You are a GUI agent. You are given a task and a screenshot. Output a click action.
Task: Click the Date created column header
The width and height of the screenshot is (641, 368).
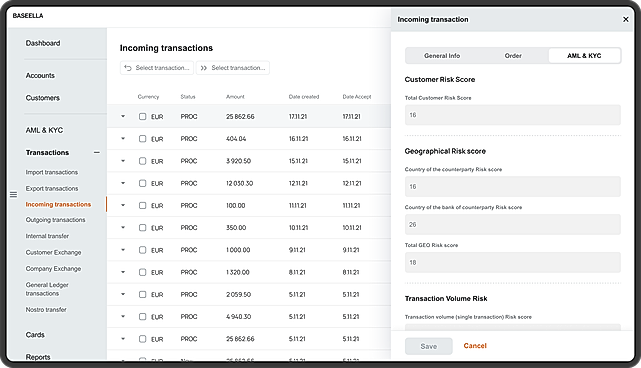pos(304,97)
